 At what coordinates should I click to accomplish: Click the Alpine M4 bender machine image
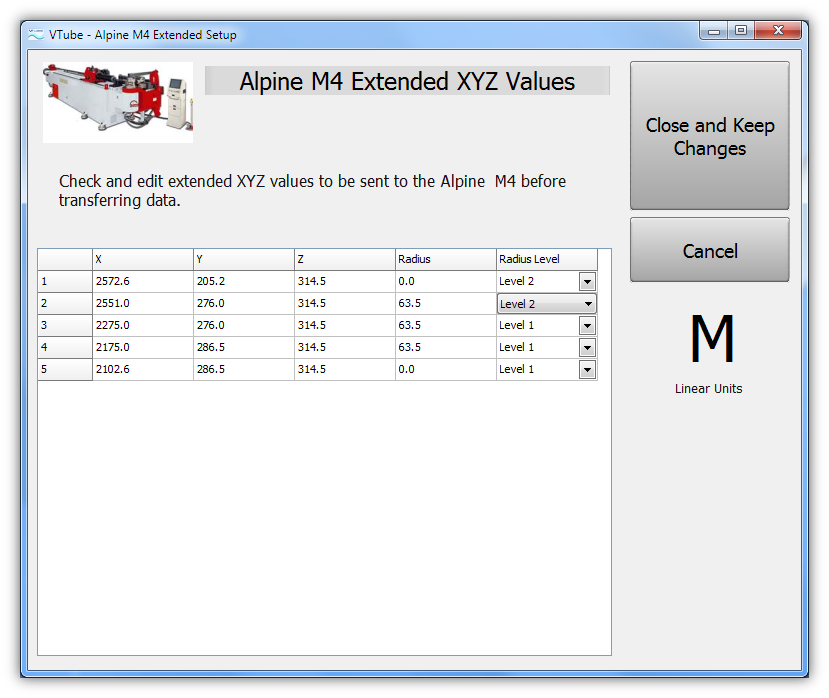click(118, 102)
